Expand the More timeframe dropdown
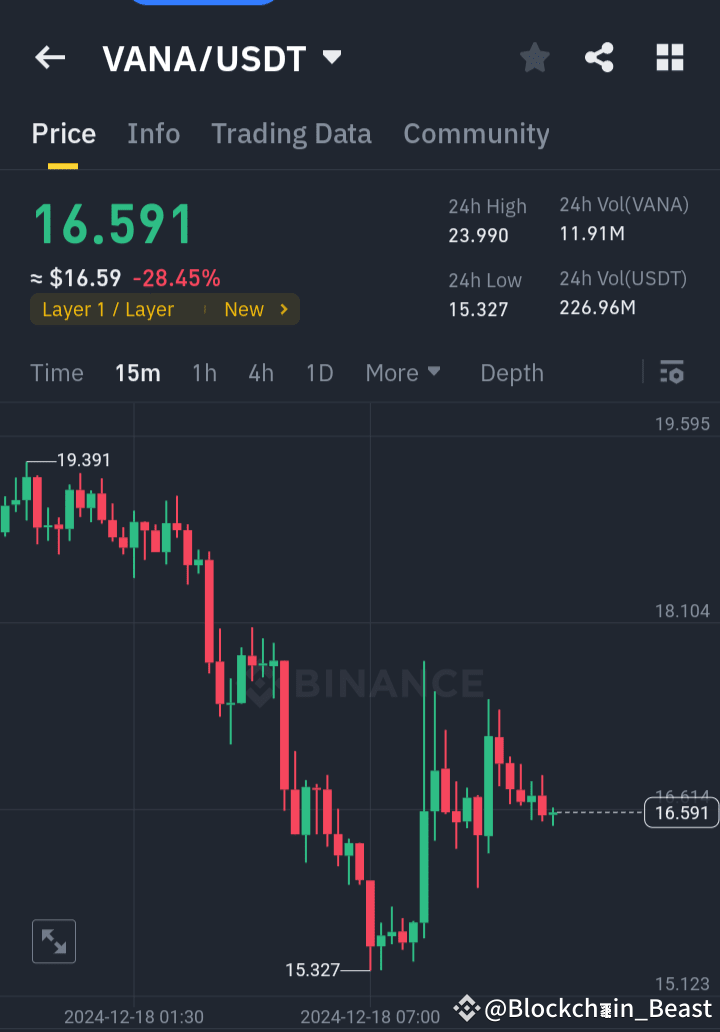Viewport: 720px width, 1032px height. [403, 372]
